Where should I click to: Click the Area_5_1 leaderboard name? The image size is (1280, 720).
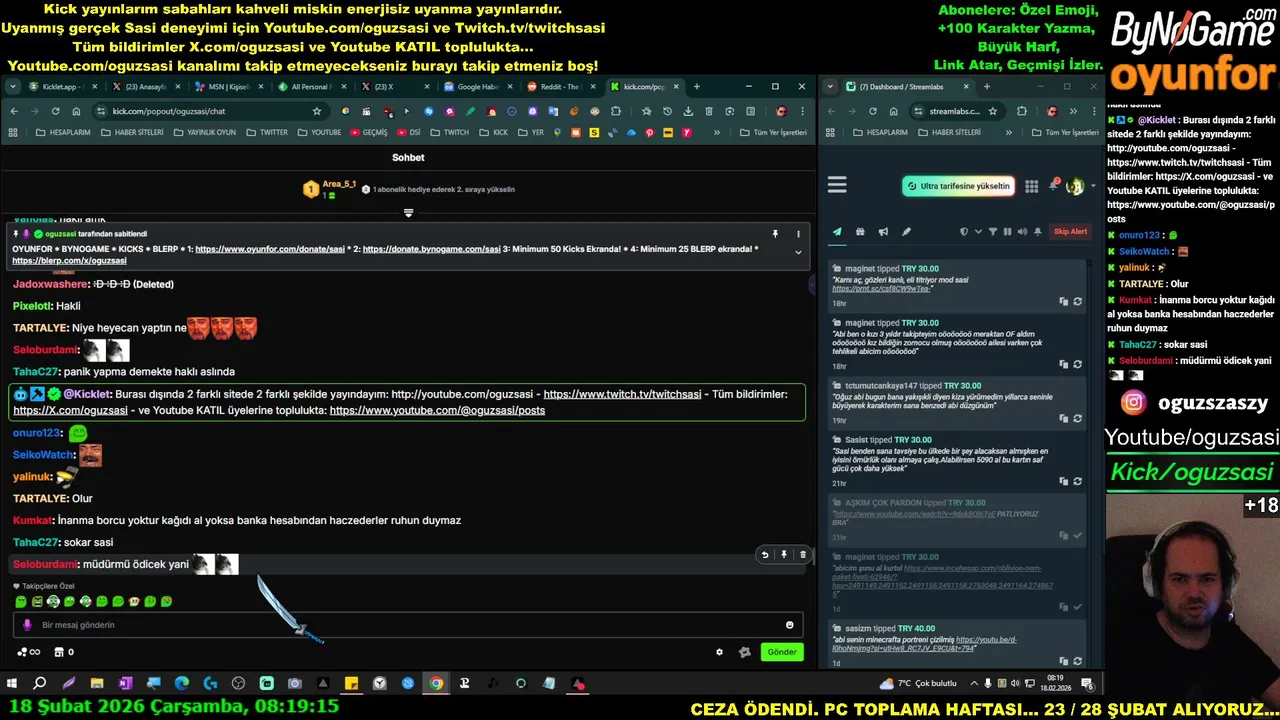pyautogui.click(x=338, y=184)
